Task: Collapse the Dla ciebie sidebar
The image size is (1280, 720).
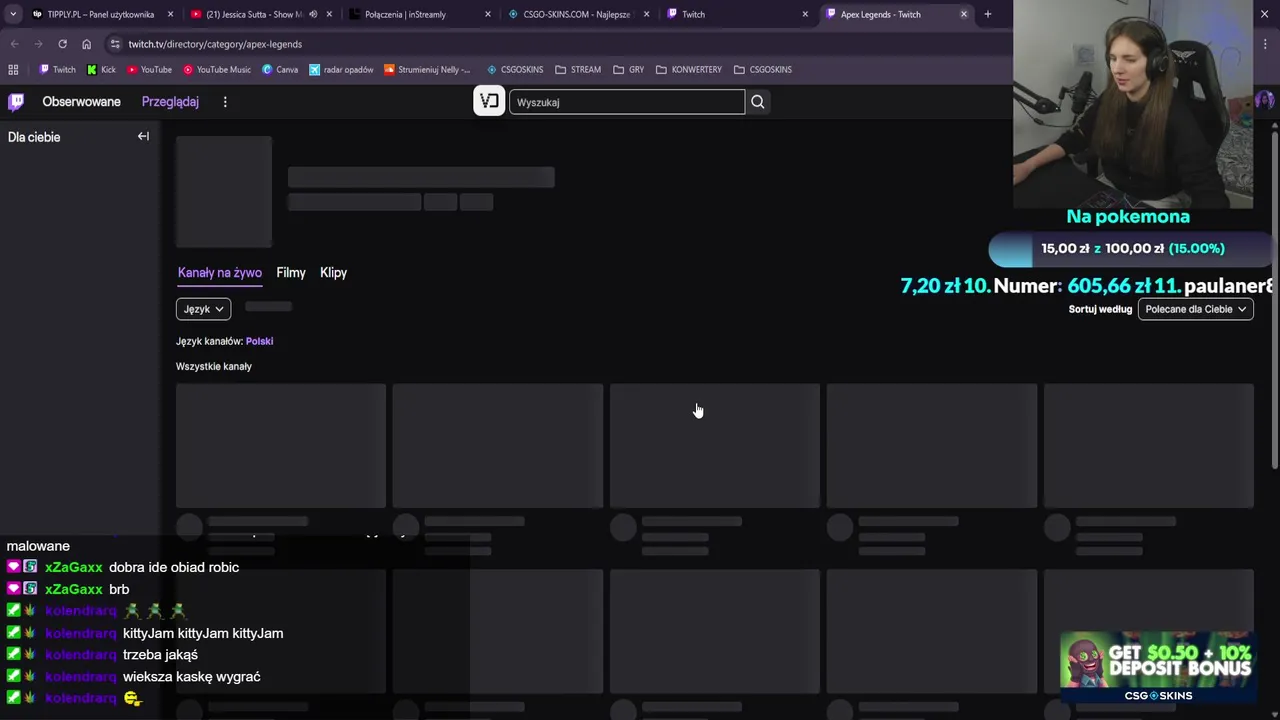Action: point(143,137)
